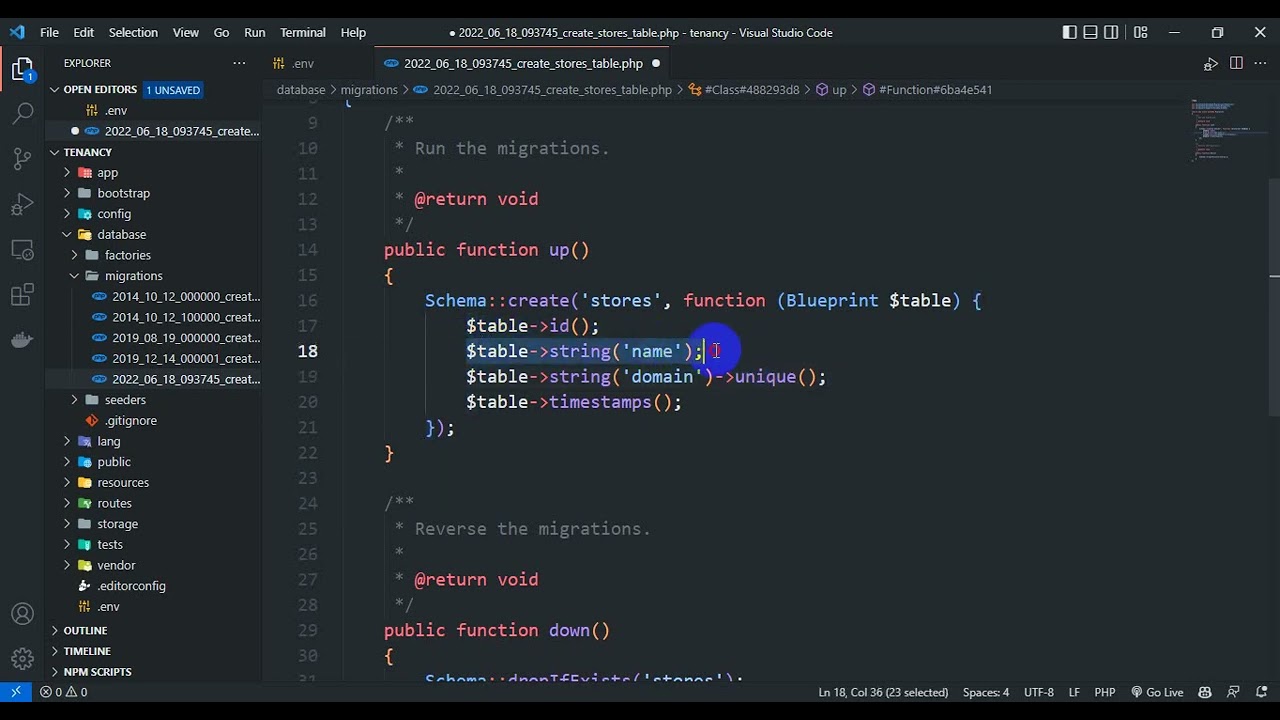The width and height of the screenshot is (1280, 720).
Task: Change indentation via Spaces: 4
Action: click(x=986, y=692)
